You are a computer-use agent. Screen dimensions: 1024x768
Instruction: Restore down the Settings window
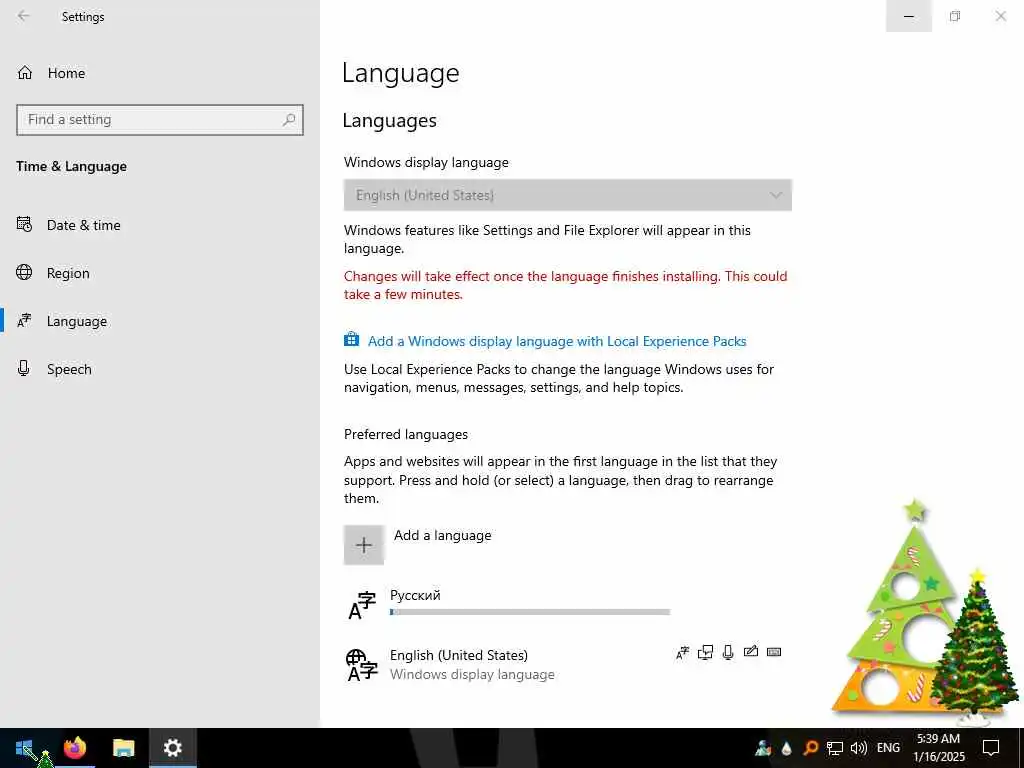coord(955,16)
